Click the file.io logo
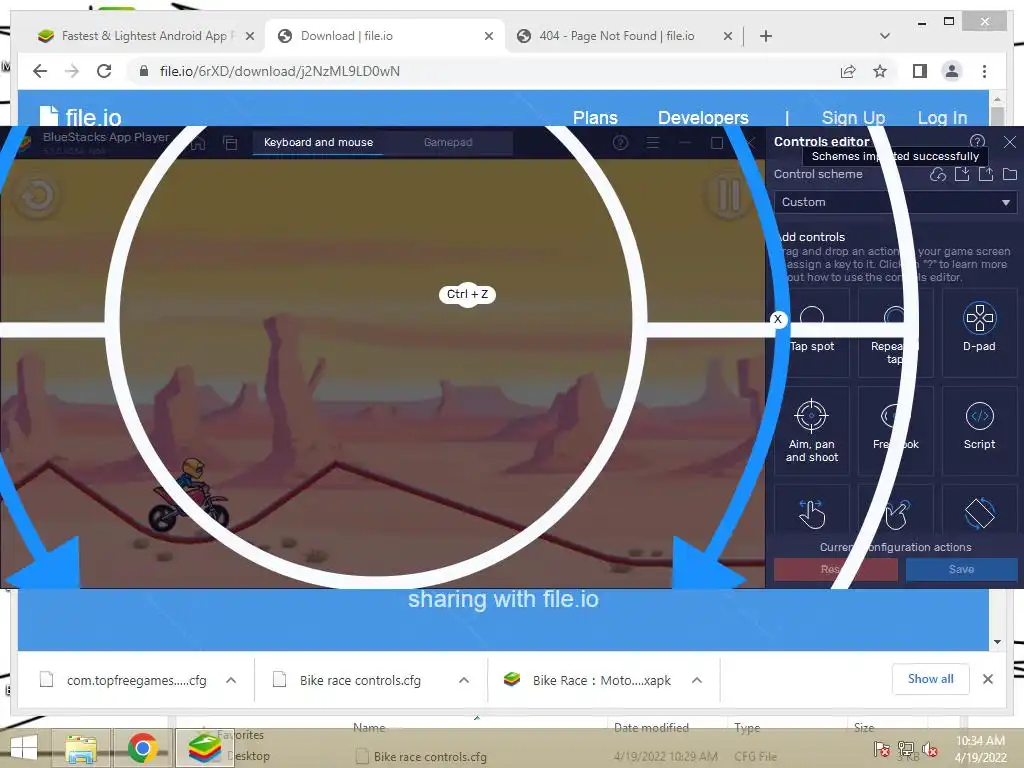Image resolution: width=1024 pixels, height=768 pixels. click(80, 117)
